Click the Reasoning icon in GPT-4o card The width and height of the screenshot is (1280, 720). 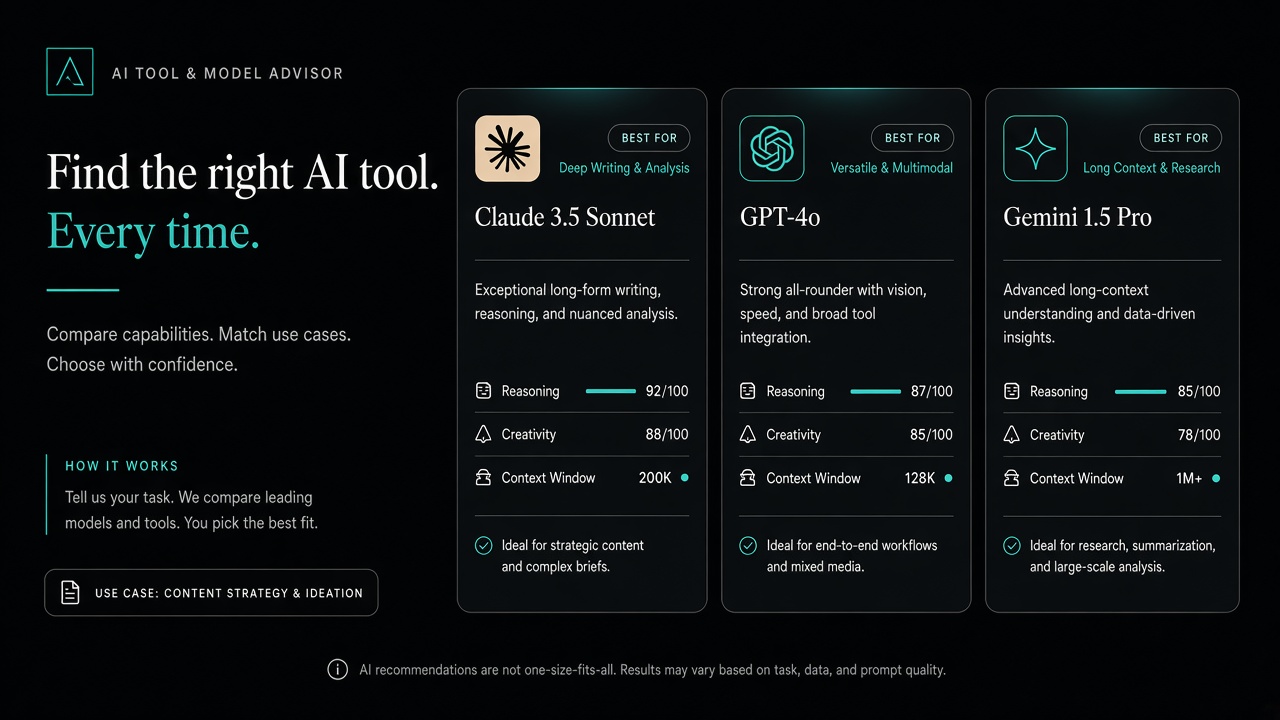tap(748, 391)
